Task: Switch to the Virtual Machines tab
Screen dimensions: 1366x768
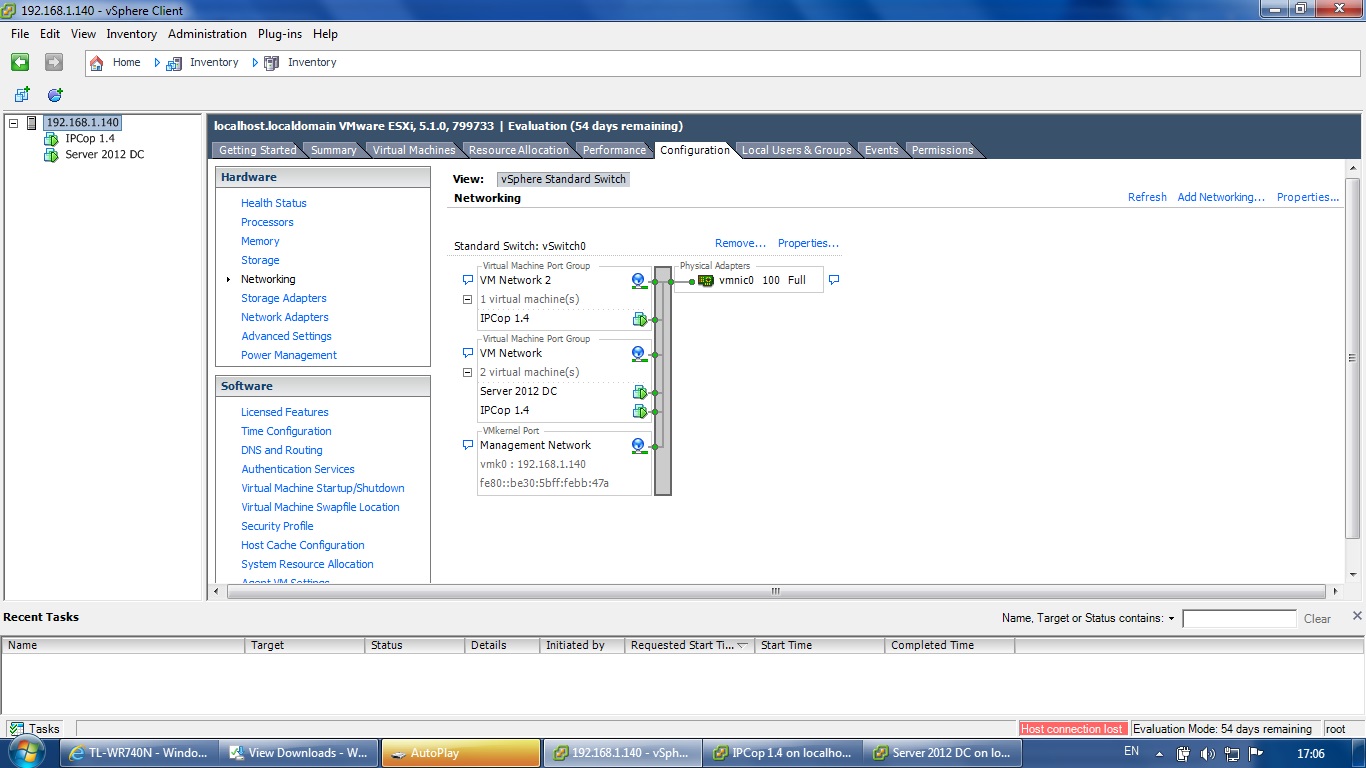Action: pos(414,150)
